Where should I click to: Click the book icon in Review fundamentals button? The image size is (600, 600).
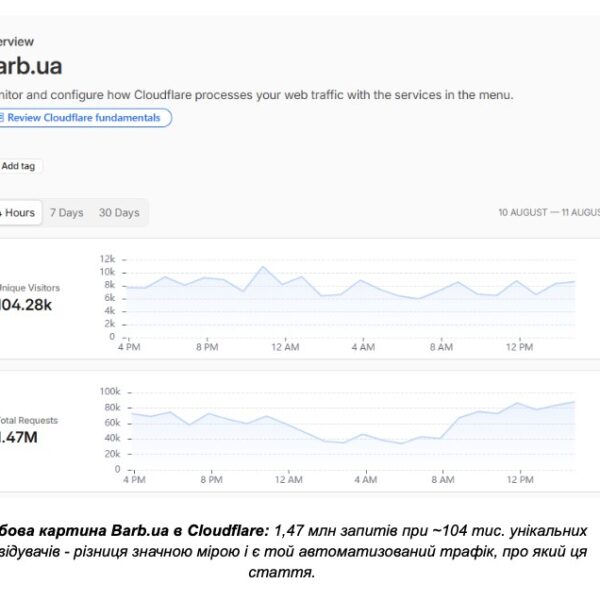pos(2,117)
